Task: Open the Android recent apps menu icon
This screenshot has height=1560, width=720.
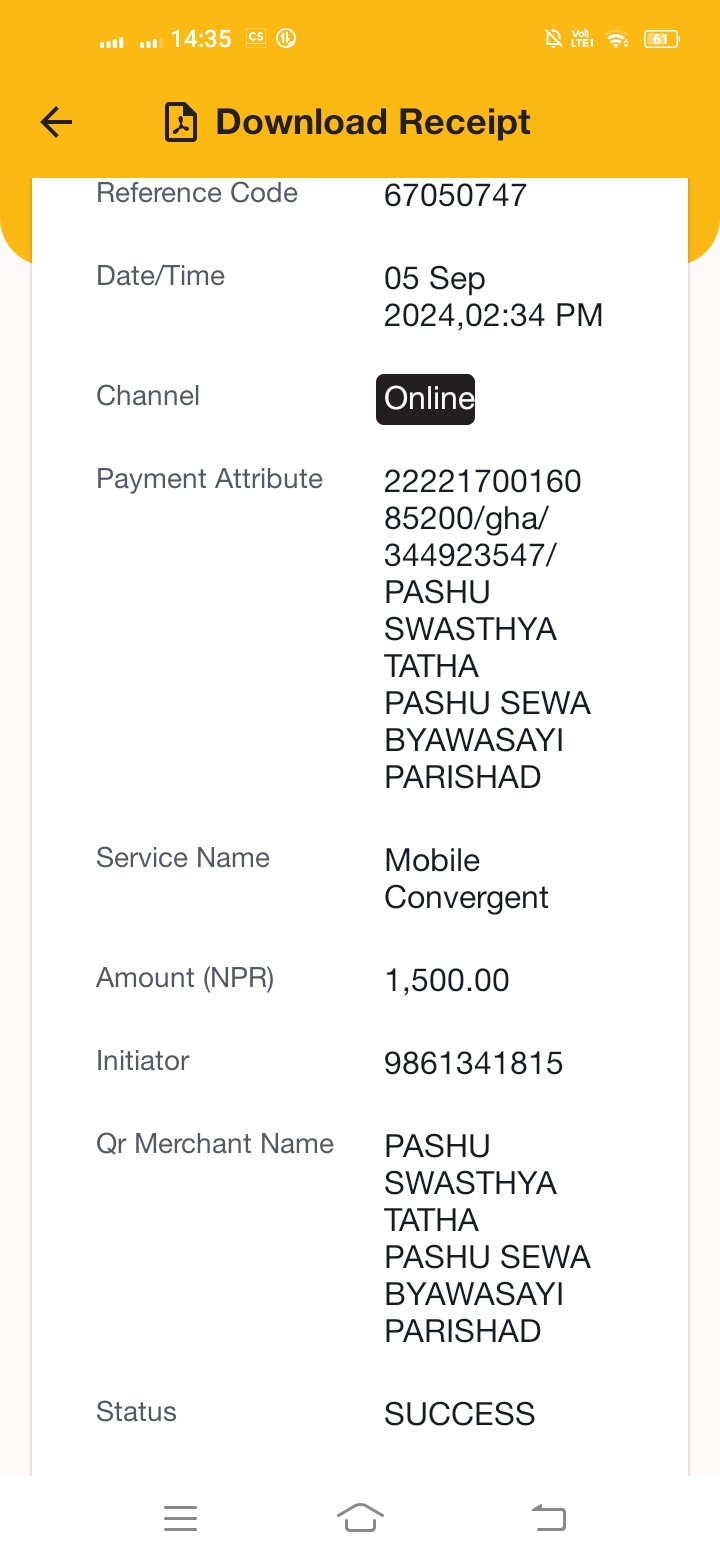Action: pyautogui.click(x=180, y=1518)
